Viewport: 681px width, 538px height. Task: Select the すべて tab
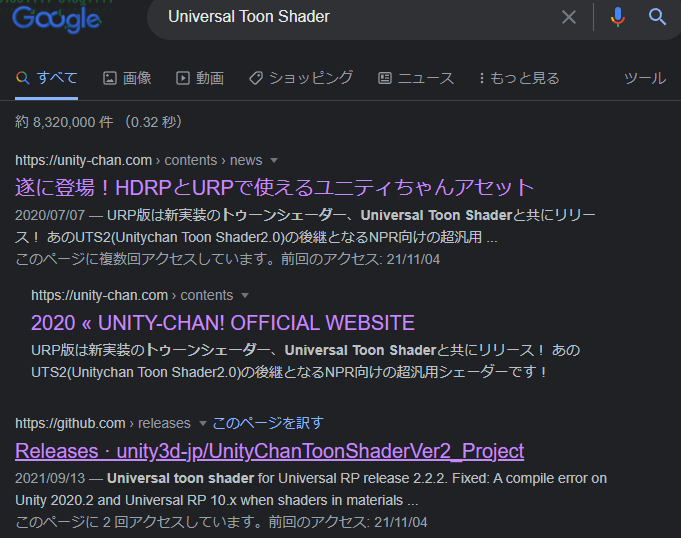click(46, 78)
